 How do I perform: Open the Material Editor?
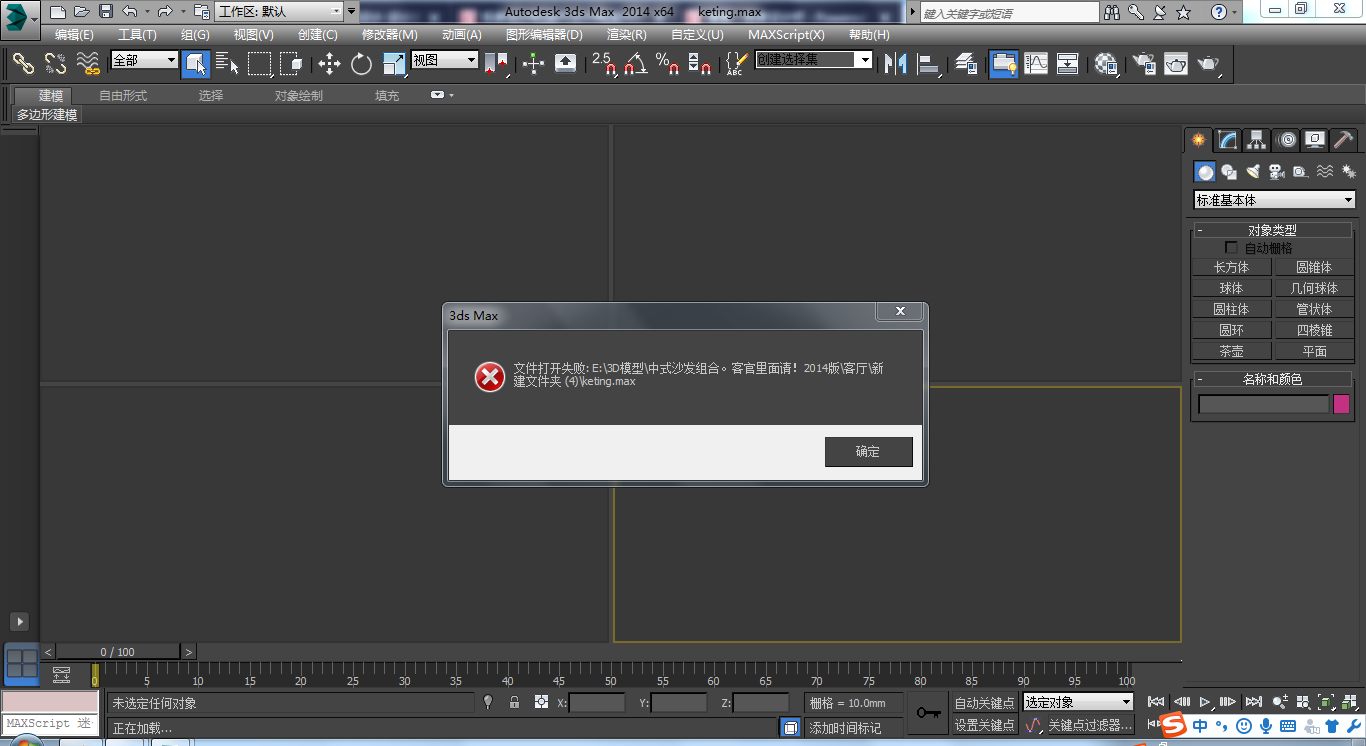tap(1105, 64)
